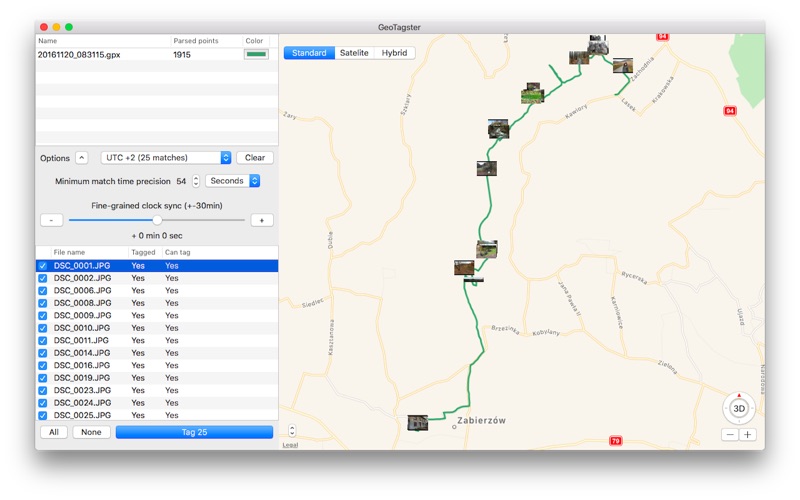This screenshot has width=800, height=500.
Task: Click the minimum match precision value 54
Action: point(181,181)
